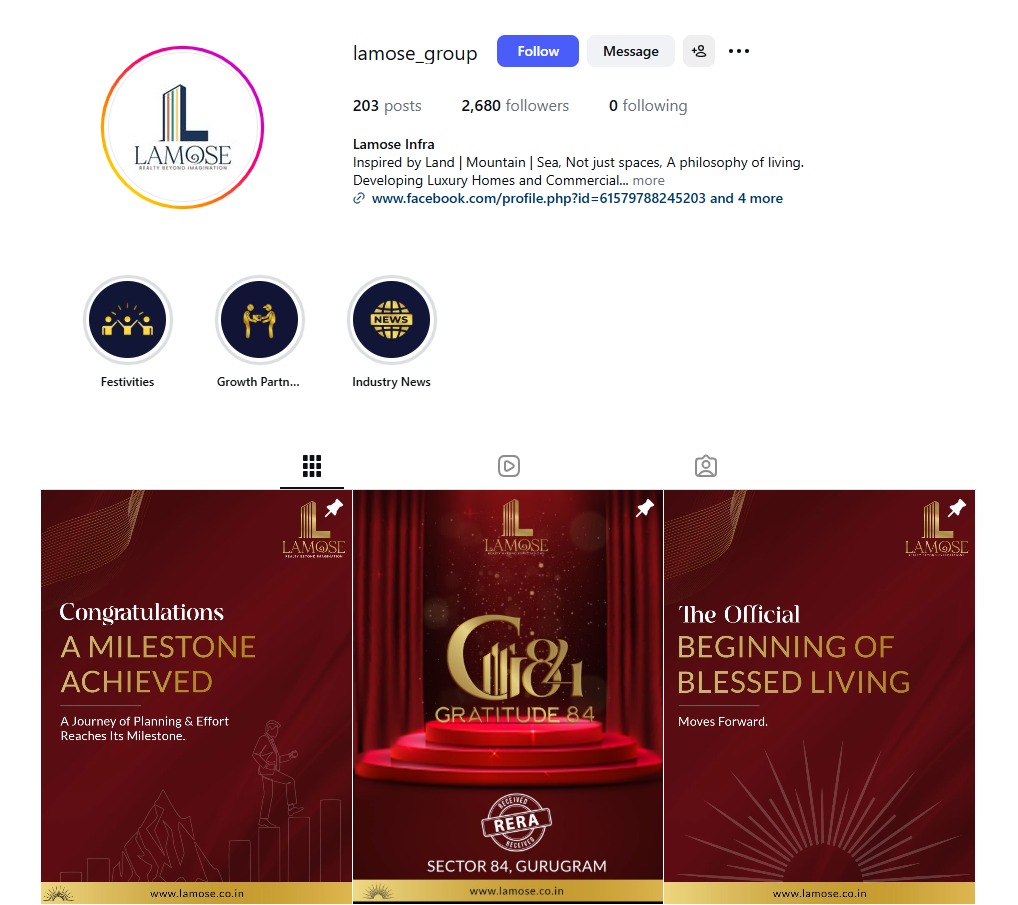Open the Industry News story highlight
1018x905 pixels.
point(391,320)
